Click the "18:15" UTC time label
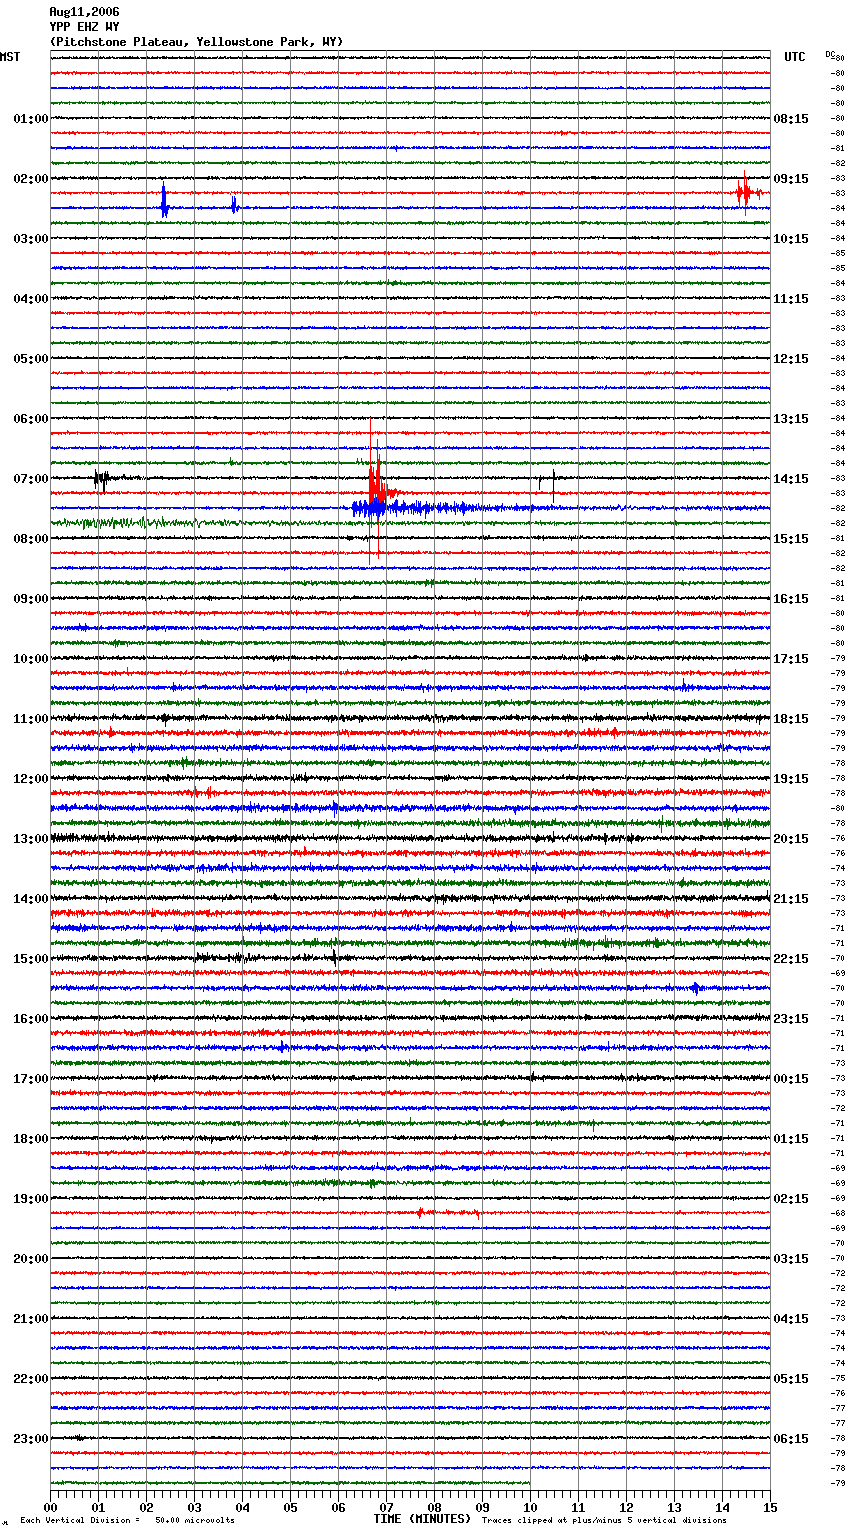 [x=791, y=719]
